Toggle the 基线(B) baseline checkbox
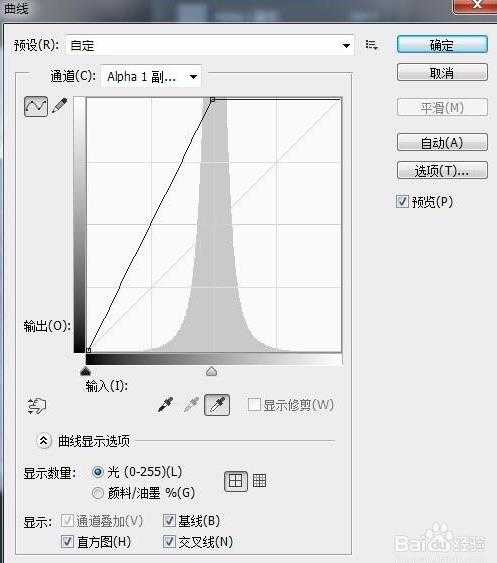This screenshot has width=497, height=563. [169, 520]
